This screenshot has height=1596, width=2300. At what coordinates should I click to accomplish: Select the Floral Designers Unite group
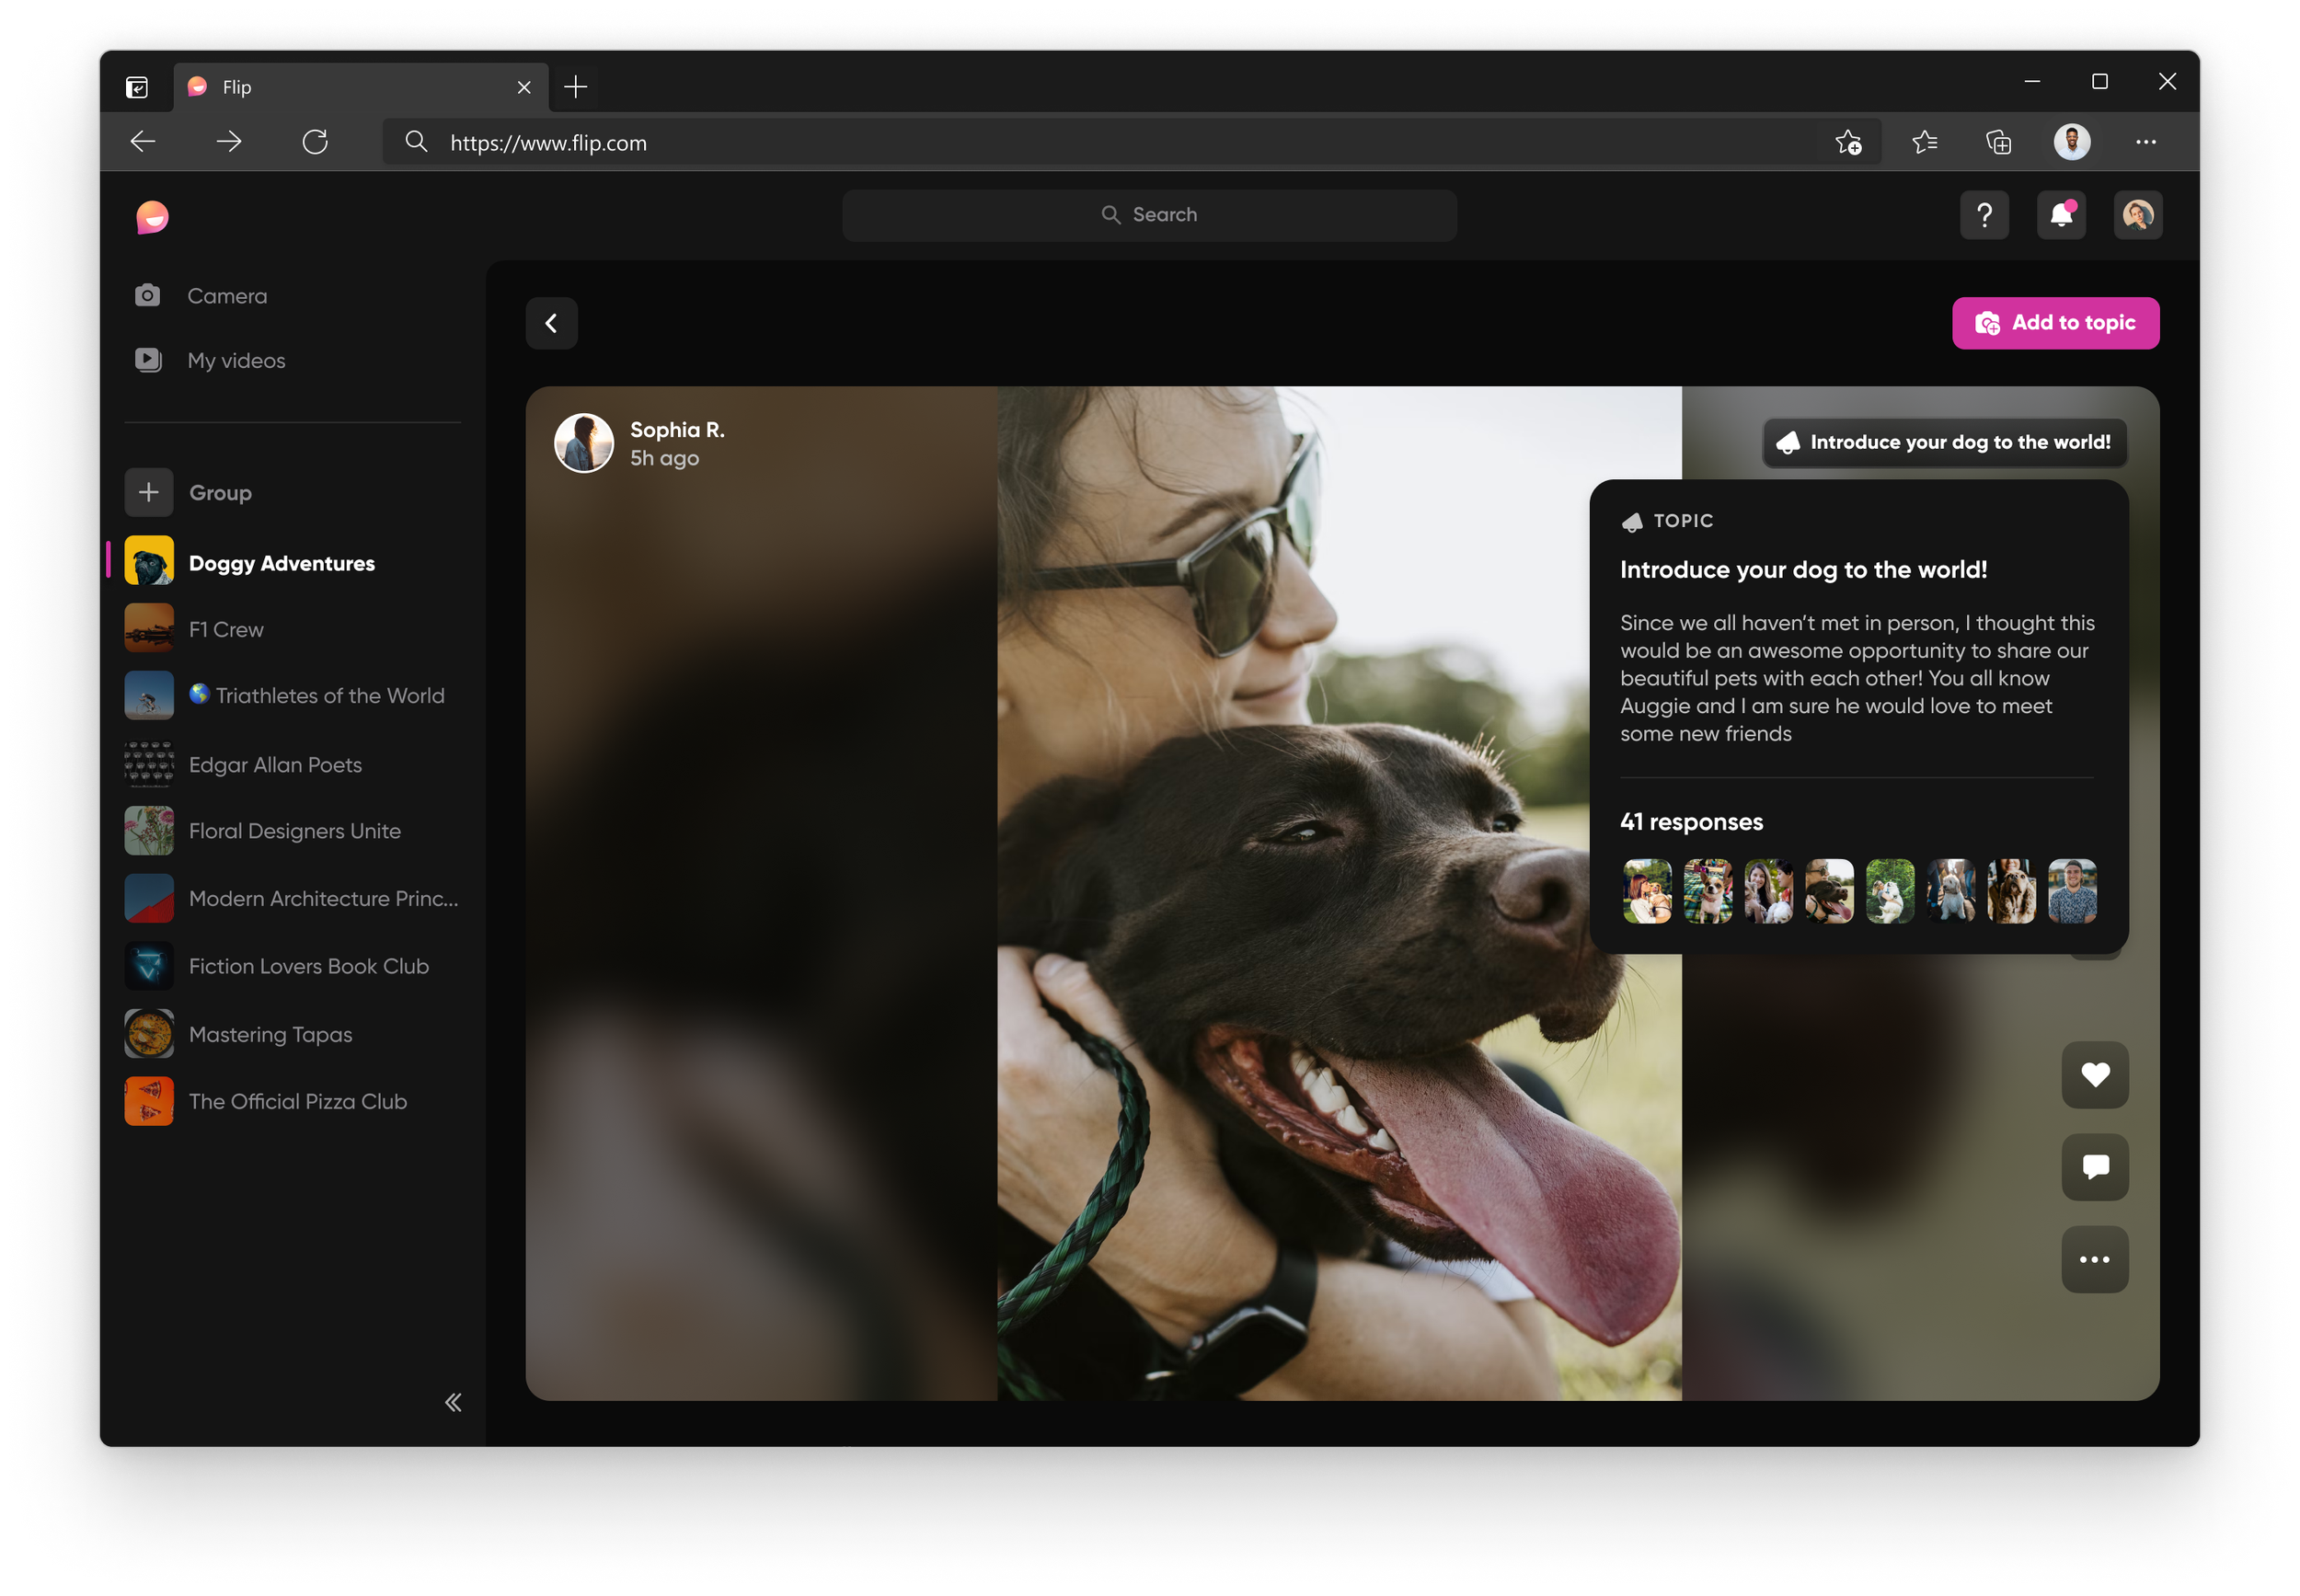tap(292, 831)
